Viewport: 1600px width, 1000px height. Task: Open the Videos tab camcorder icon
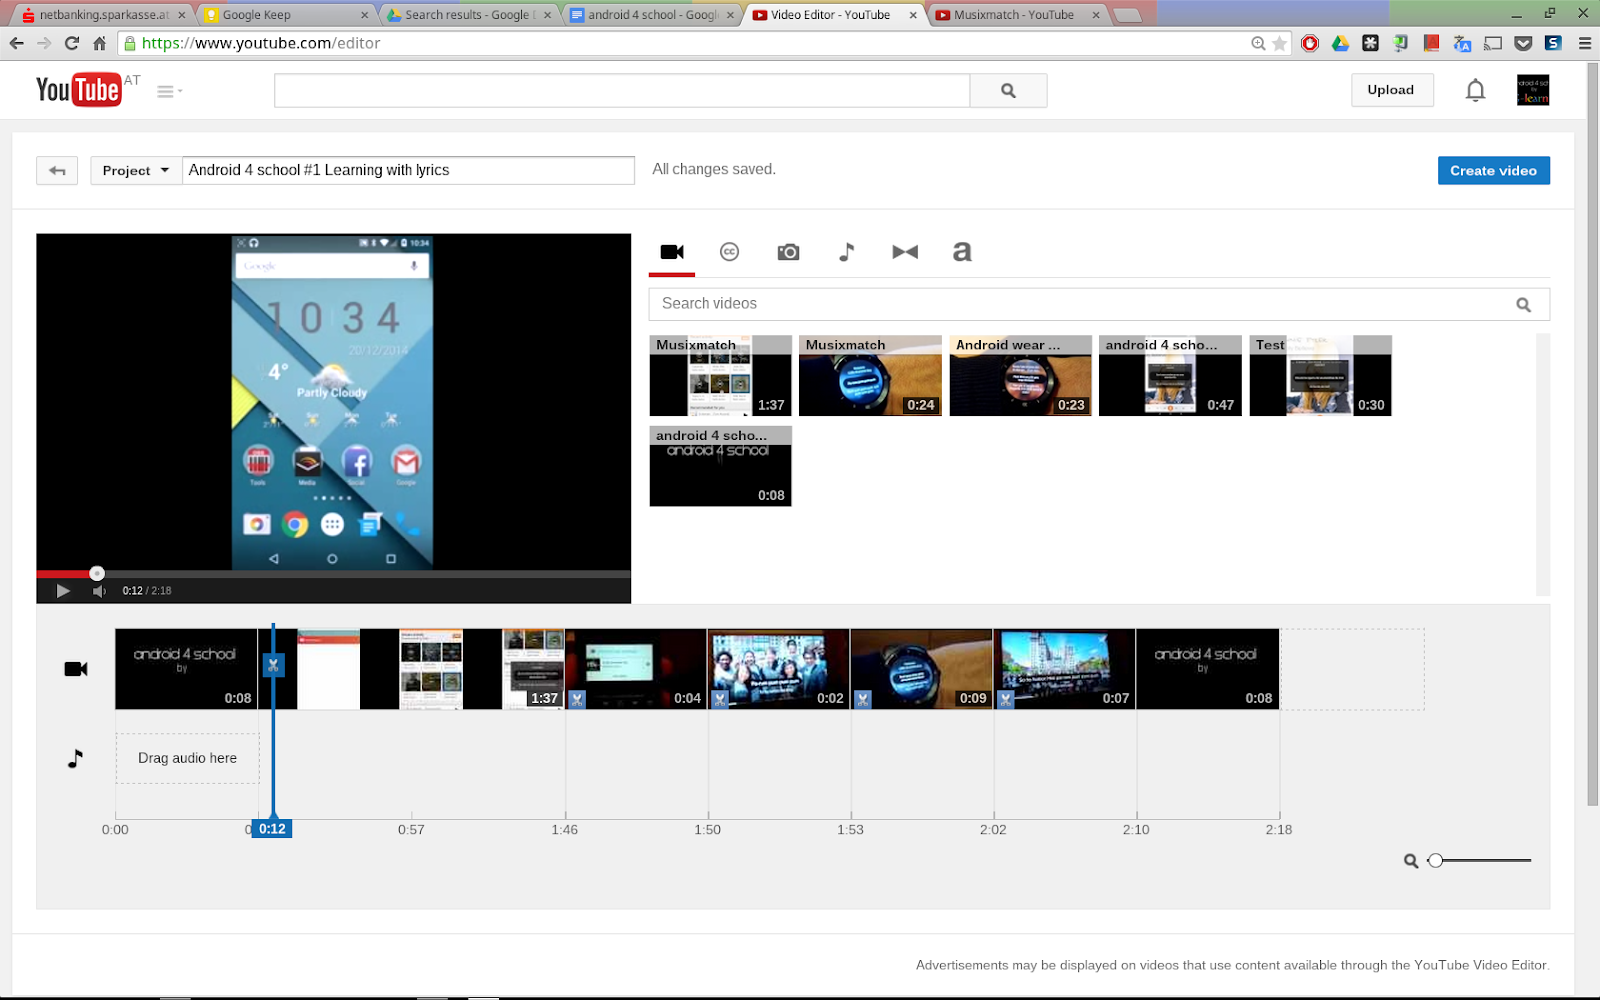[672, 252]
